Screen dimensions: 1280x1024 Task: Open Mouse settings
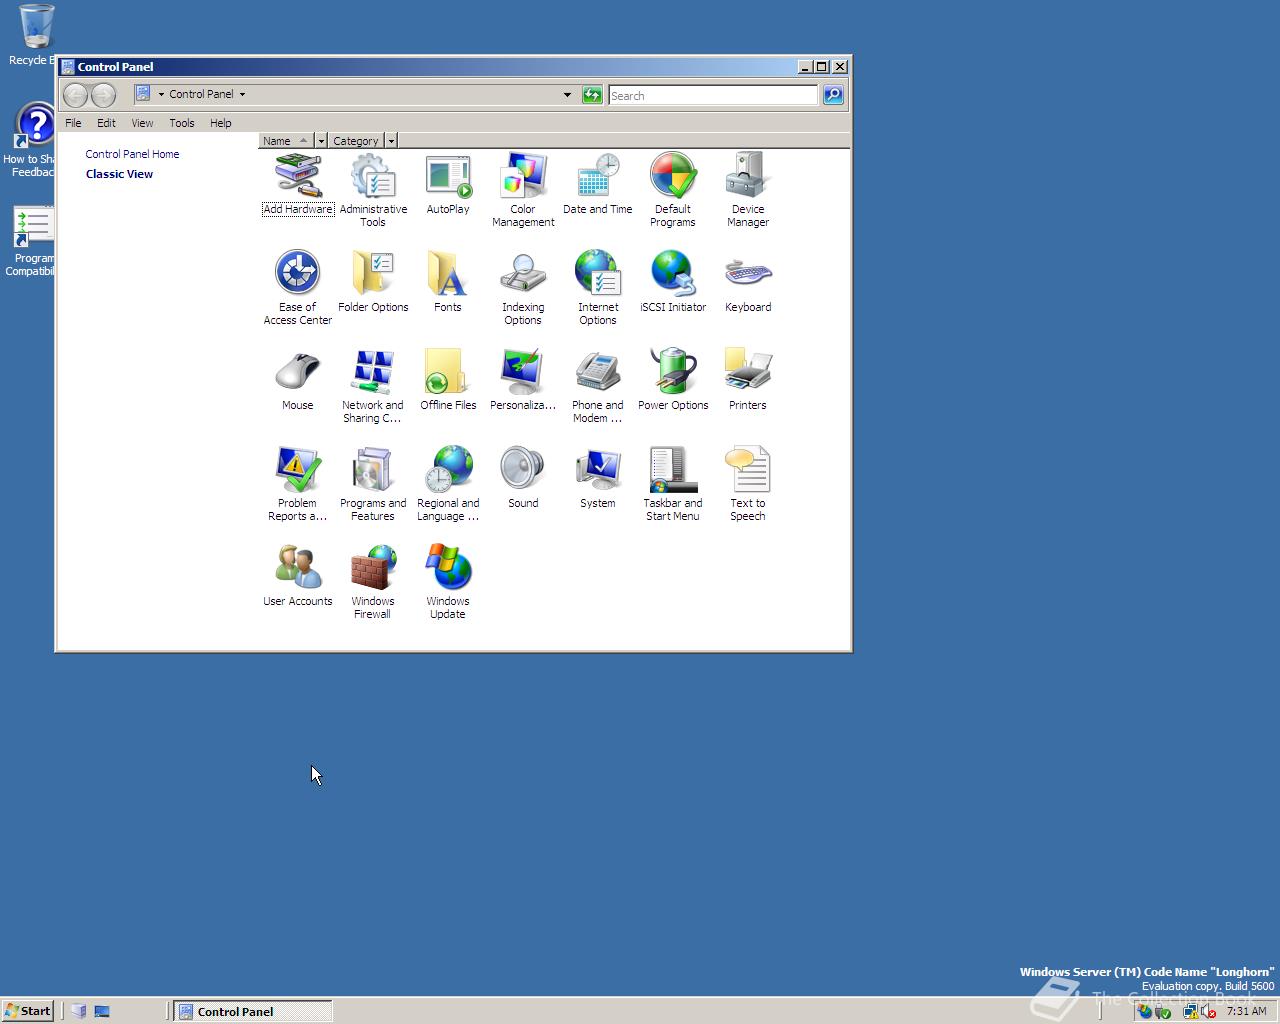coord(298,380)
